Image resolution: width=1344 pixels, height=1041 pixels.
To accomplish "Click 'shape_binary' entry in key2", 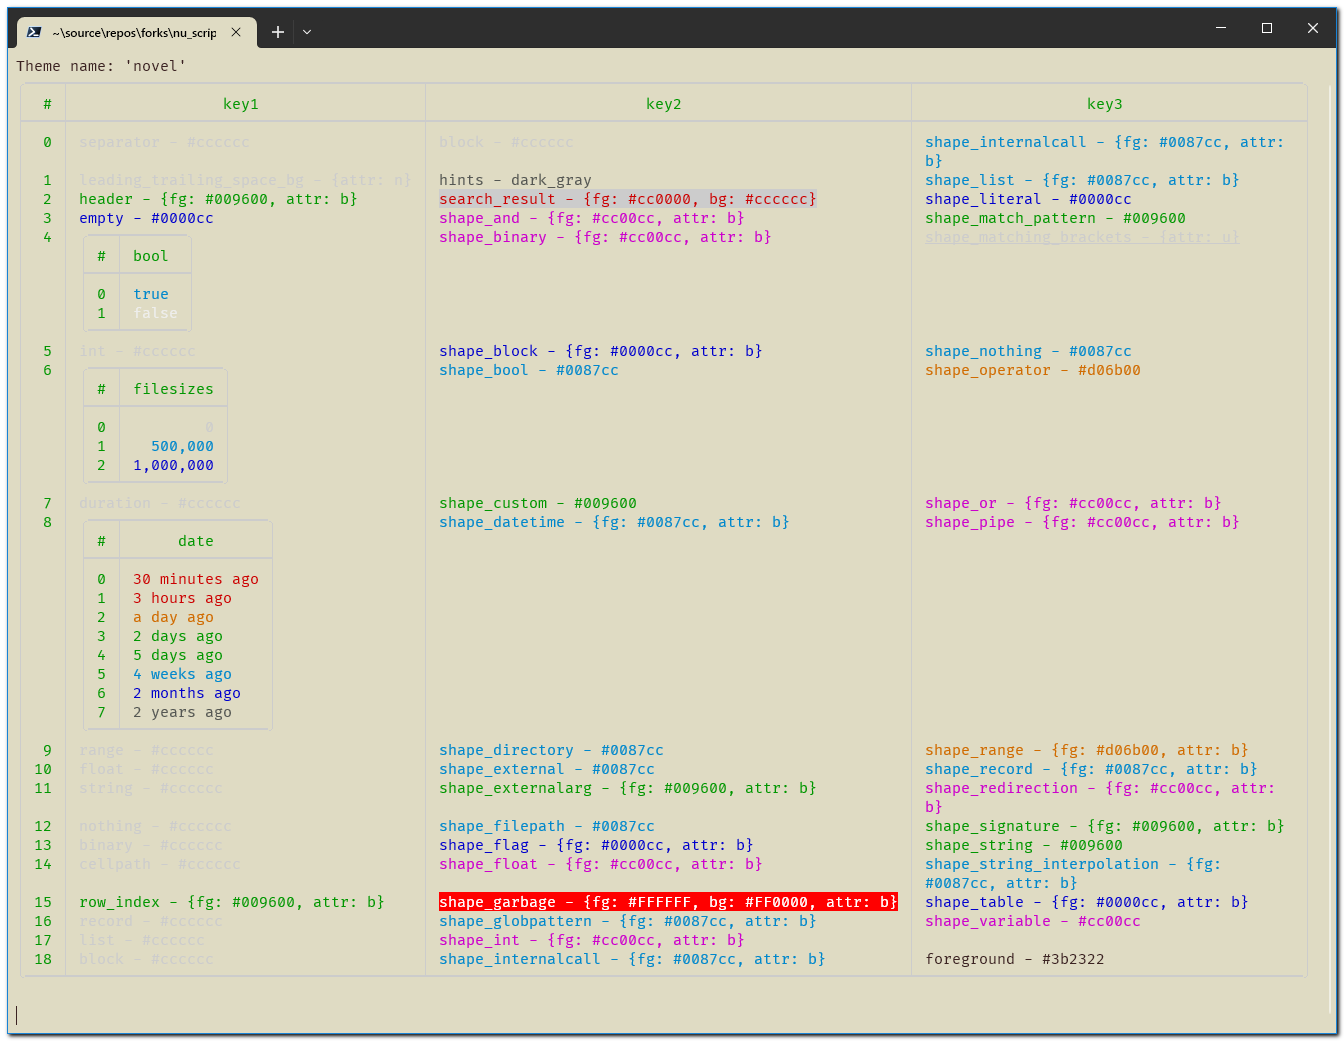I will click(x=605, y=237).
